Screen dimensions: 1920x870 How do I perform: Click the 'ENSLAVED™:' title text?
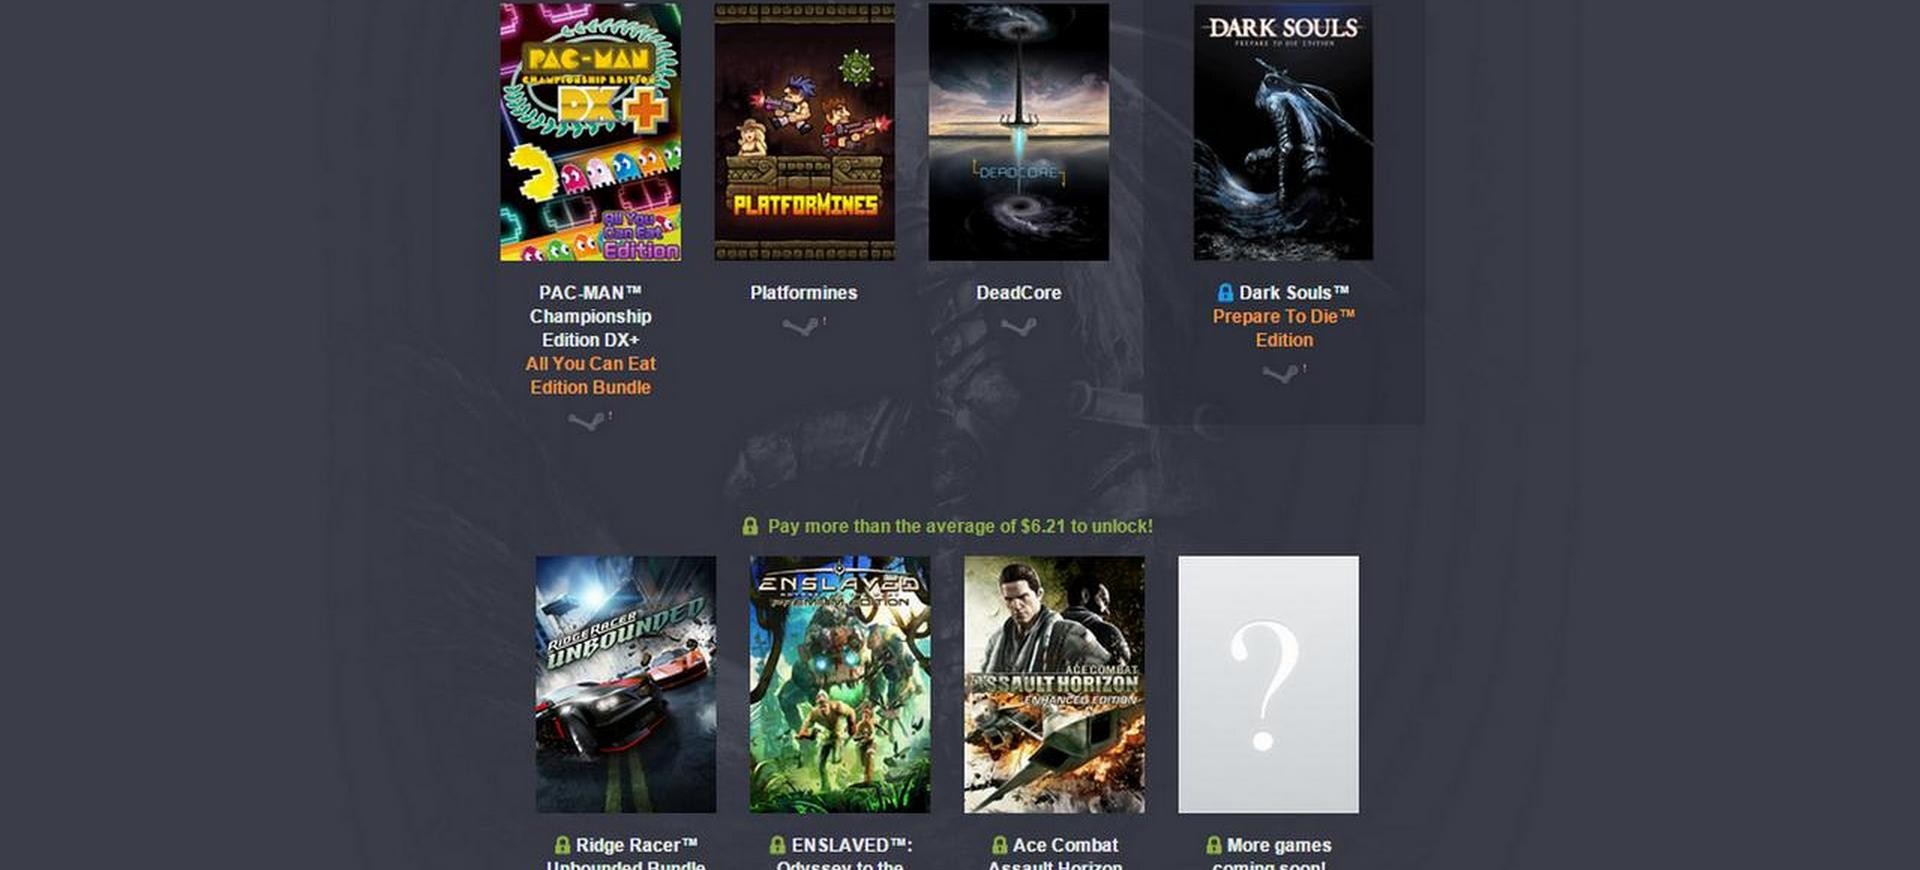click(x=852, y=845)
